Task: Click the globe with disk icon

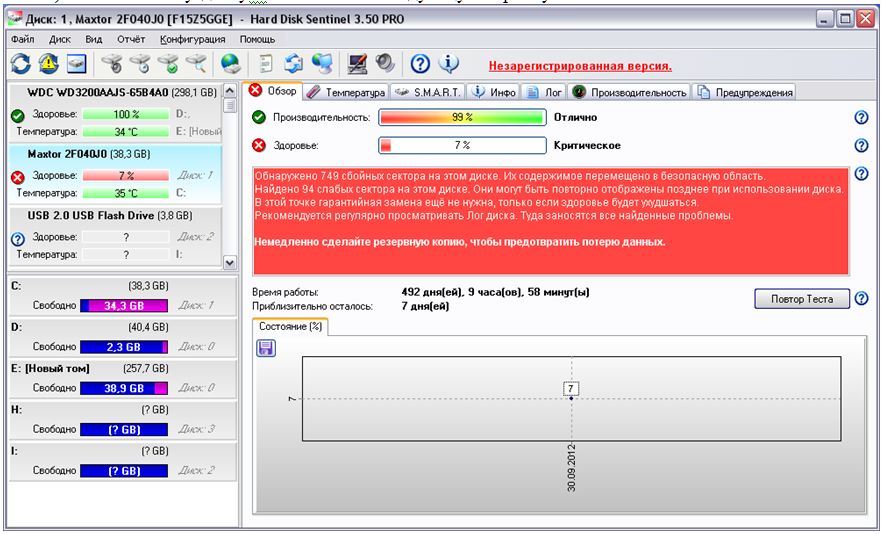Action: pyautogui.click(x=231, y=64)
